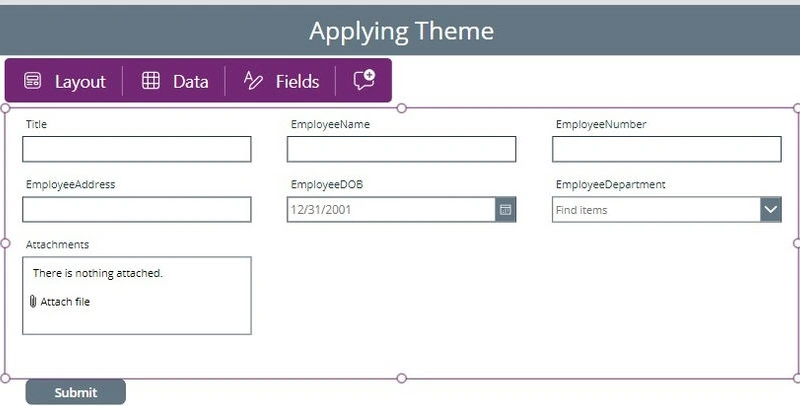Click the Layout icon in purple toolbar

pos(33,81)
